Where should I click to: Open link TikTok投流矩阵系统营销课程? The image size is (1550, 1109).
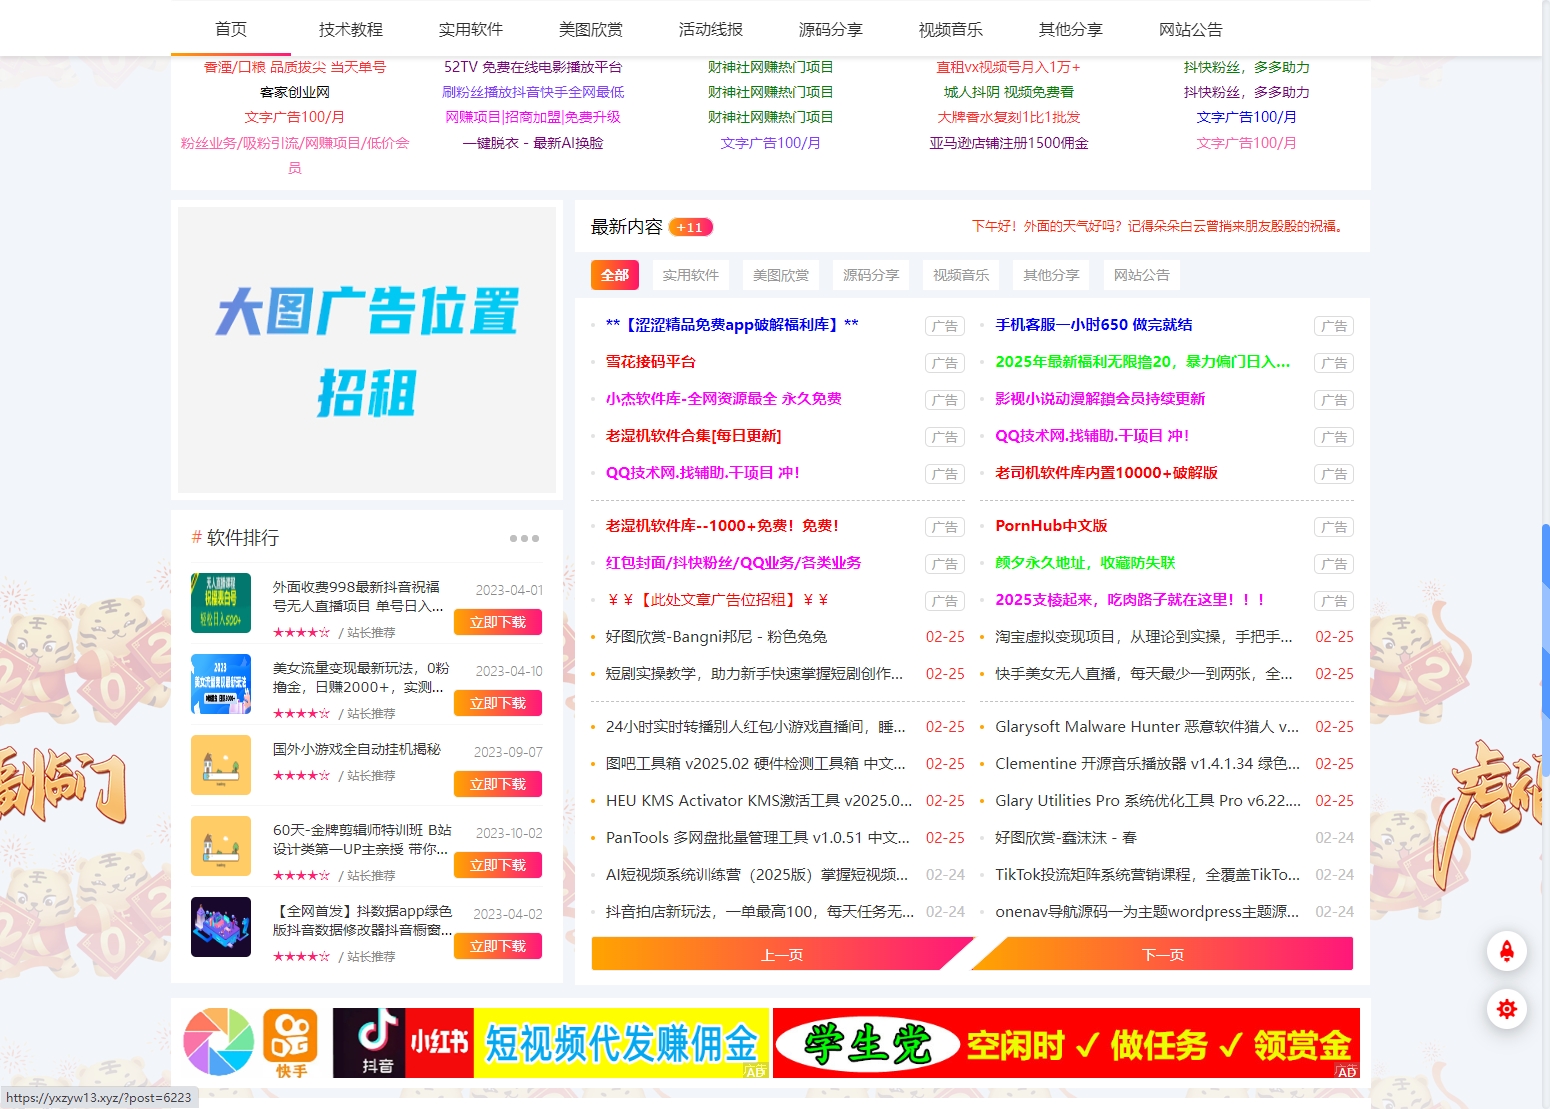1147,875
